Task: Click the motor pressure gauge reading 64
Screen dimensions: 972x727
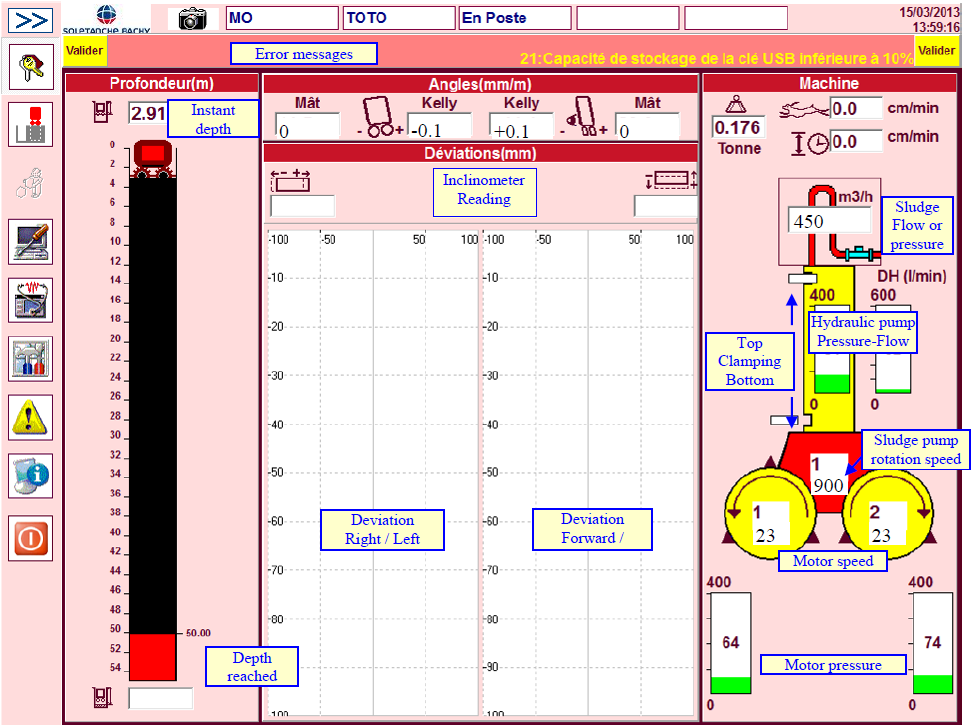Action: (x=731, y=642)
